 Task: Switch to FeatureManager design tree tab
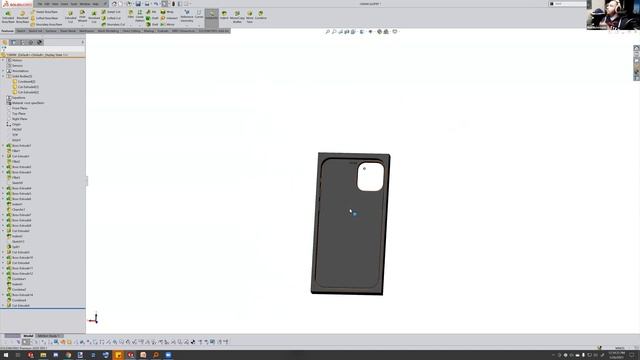click(x=5, y=42)
